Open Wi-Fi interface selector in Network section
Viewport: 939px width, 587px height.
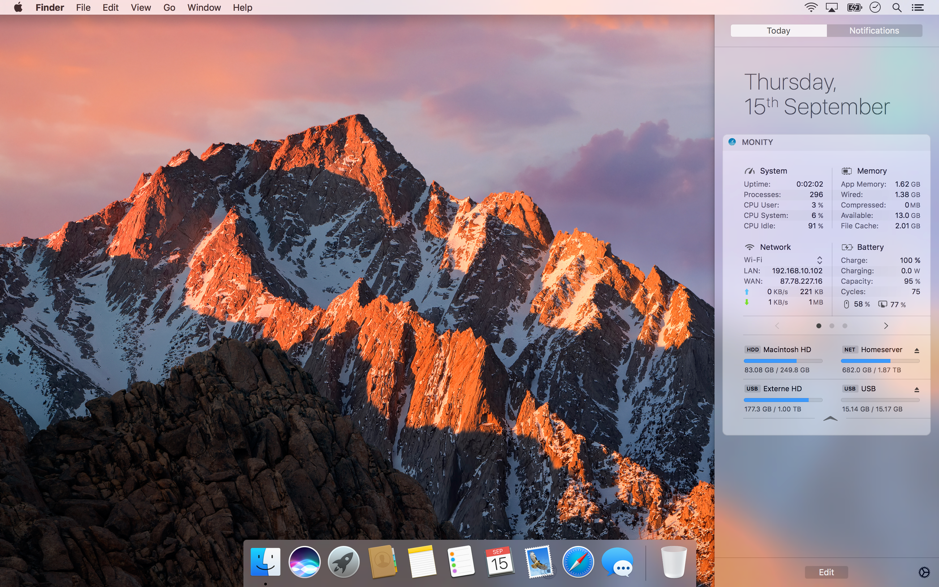819,260
